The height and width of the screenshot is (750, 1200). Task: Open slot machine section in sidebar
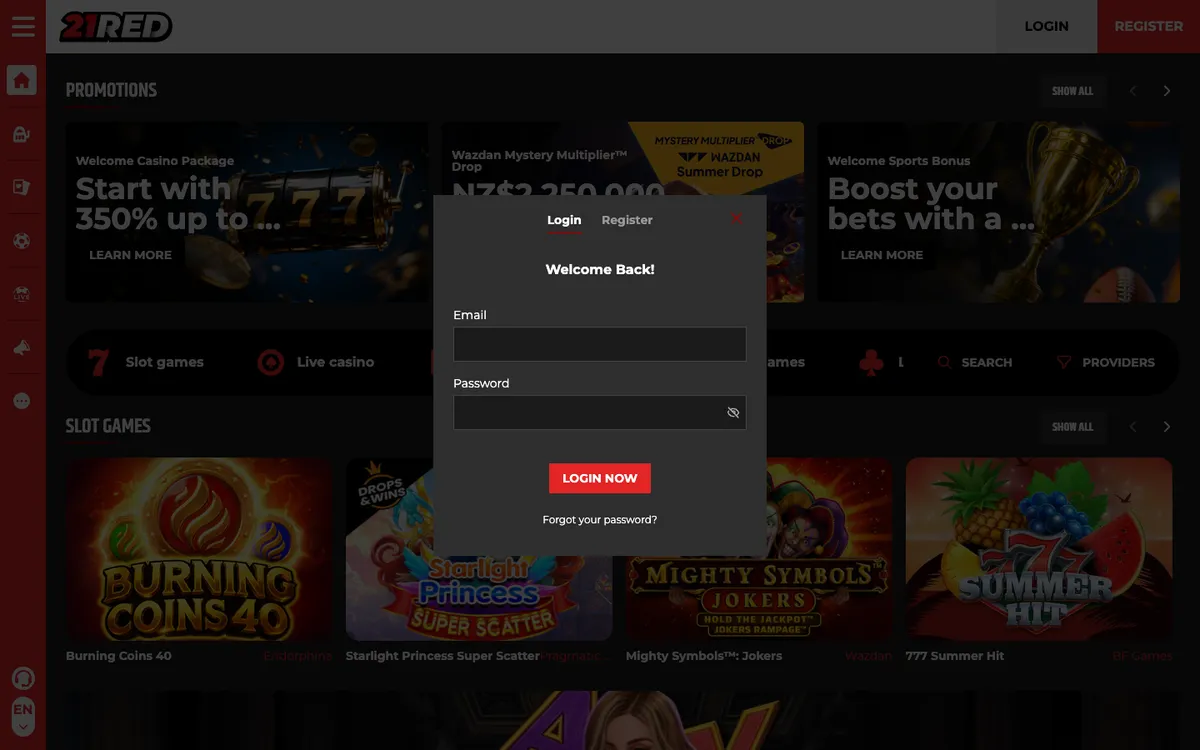22,134
